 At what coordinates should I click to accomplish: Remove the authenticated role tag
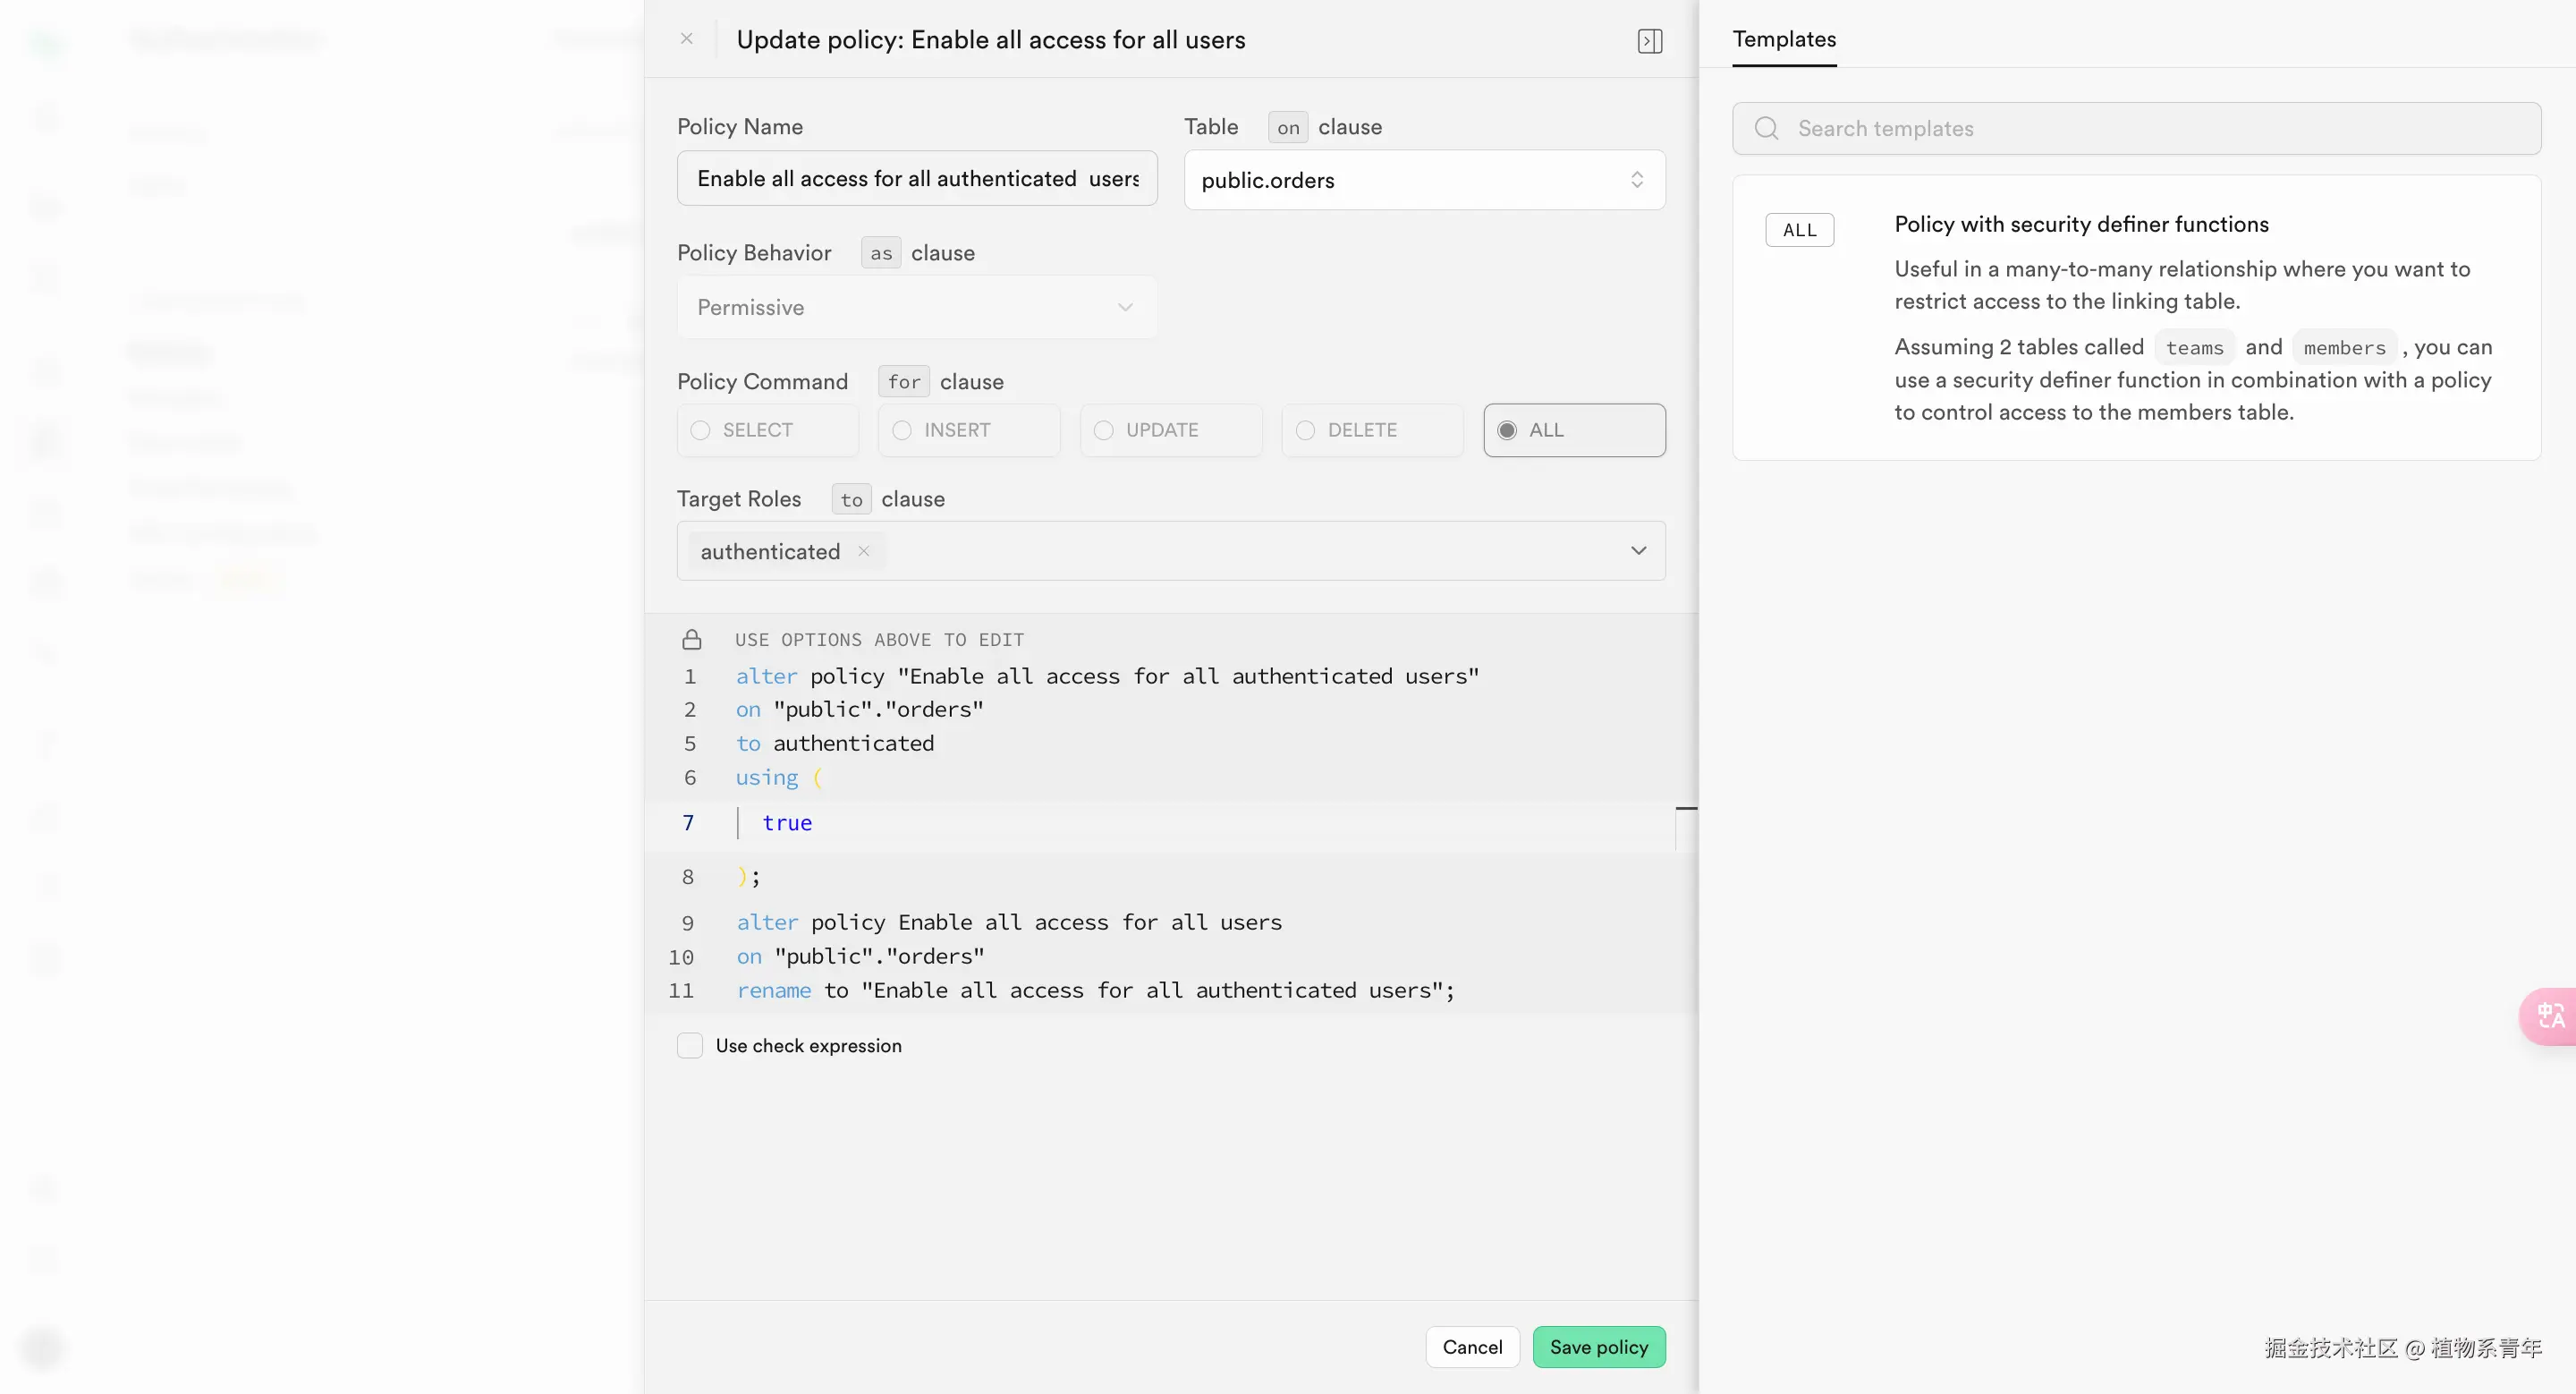864,551
